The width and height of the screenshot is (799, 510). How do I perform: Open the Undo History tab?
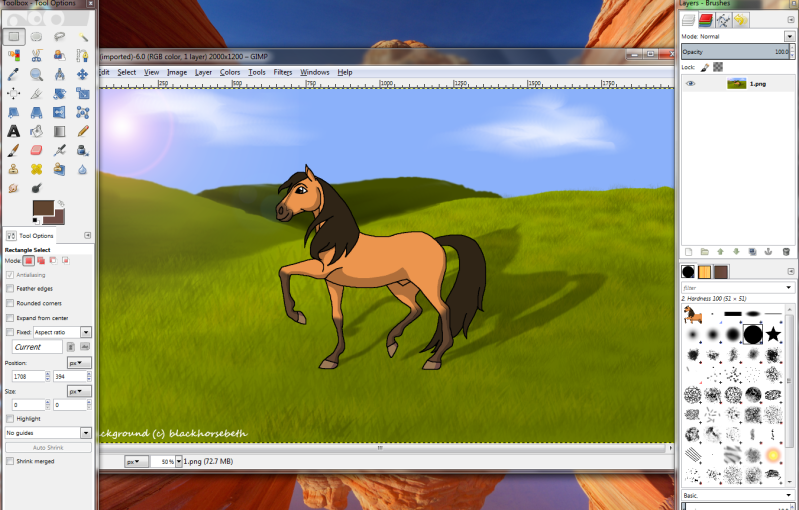(x=741, y=20)
